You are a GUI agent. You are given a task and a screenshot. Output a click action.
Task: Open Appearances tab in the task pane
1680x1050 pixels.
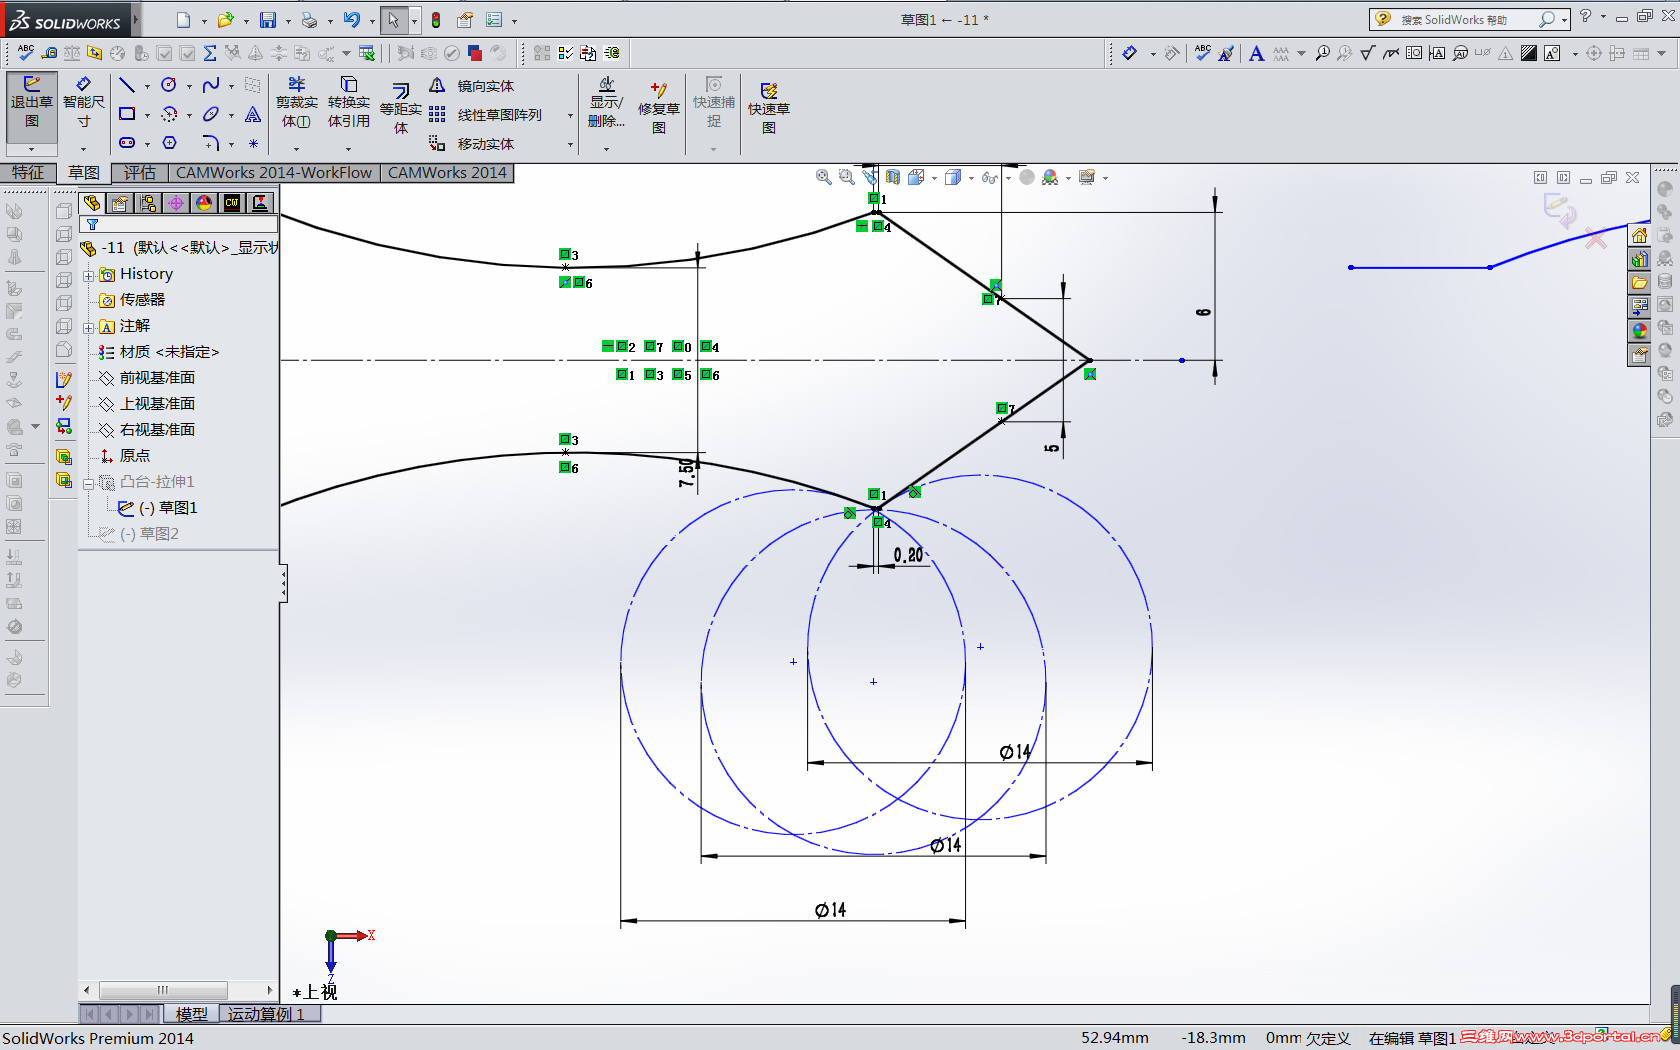1640,330
